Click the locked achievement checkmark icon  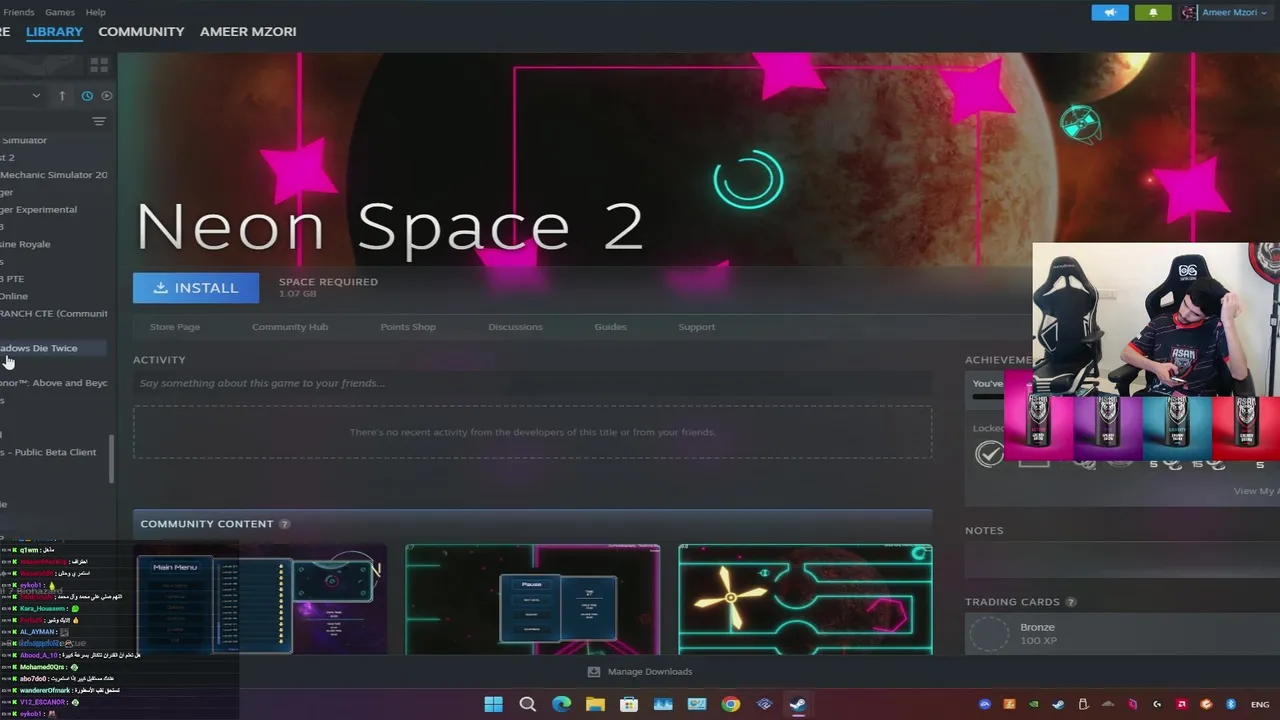[989, 454]
